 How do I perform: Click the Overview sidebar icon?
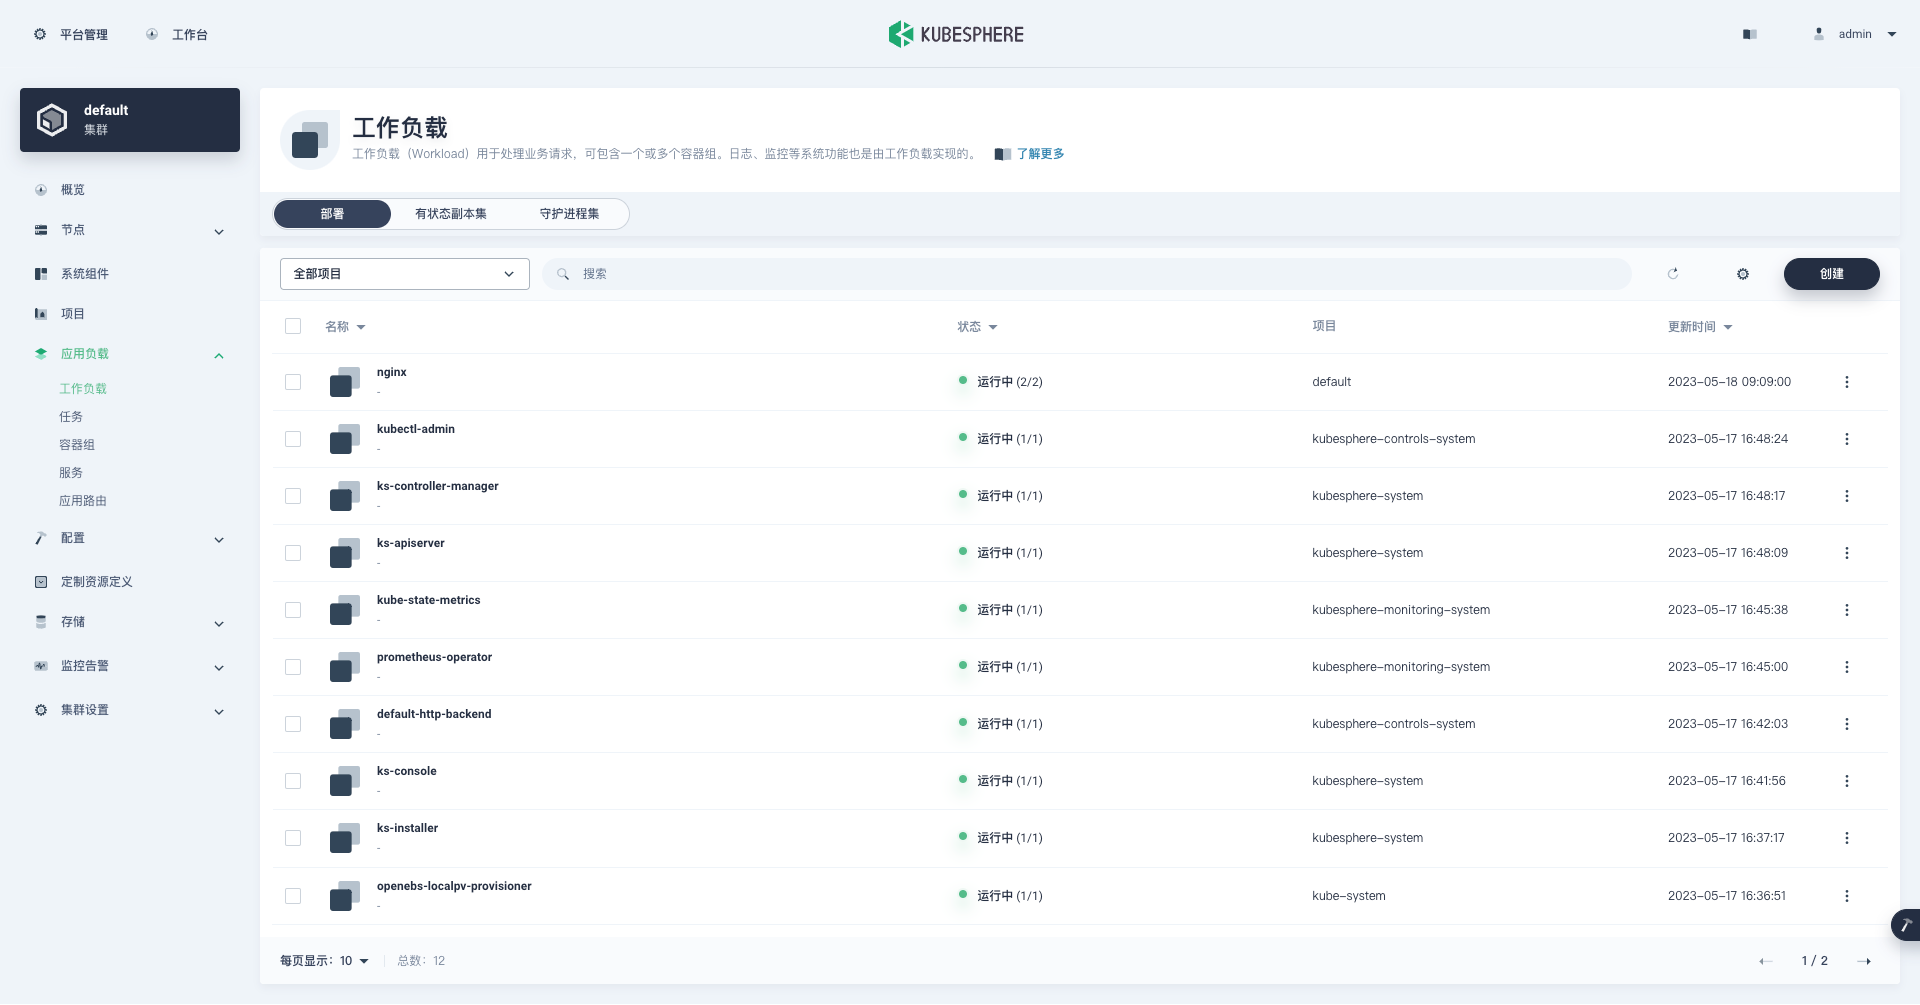[41, 190]
